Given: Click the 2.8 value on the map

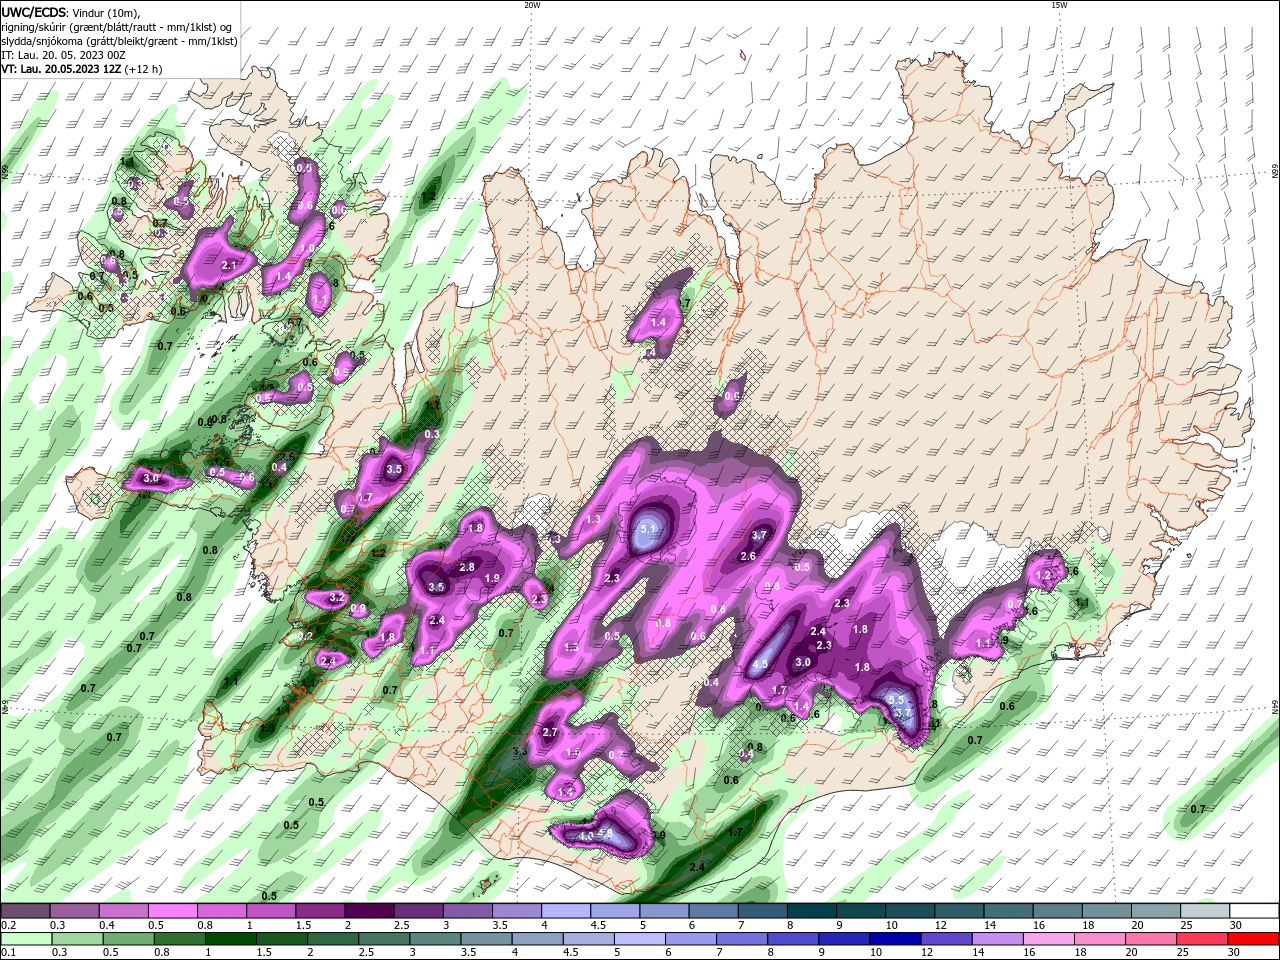Looking at the screenshot, I should [467, 567].
